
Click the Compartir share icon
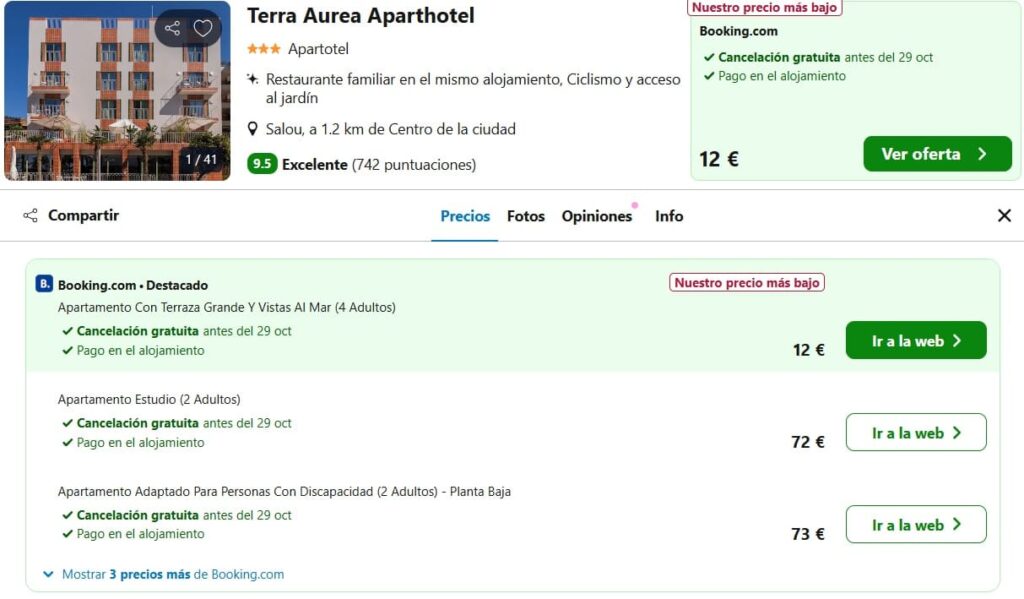[x=30, y=216]
